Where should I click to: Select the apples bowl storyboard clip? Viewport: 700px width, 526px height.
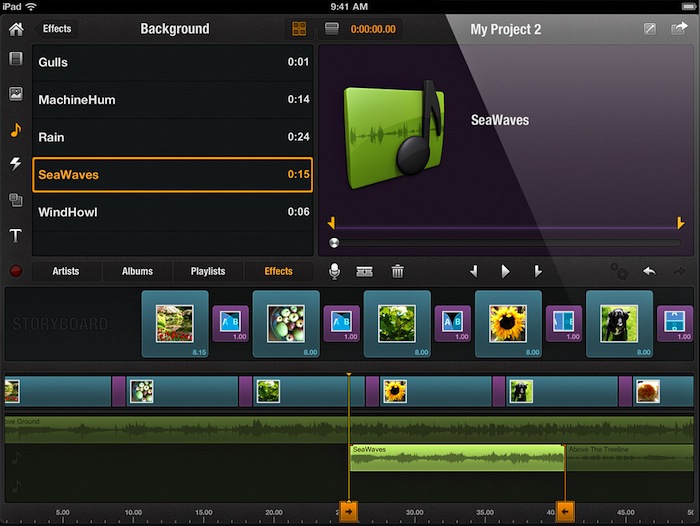(x=286, y=324)
